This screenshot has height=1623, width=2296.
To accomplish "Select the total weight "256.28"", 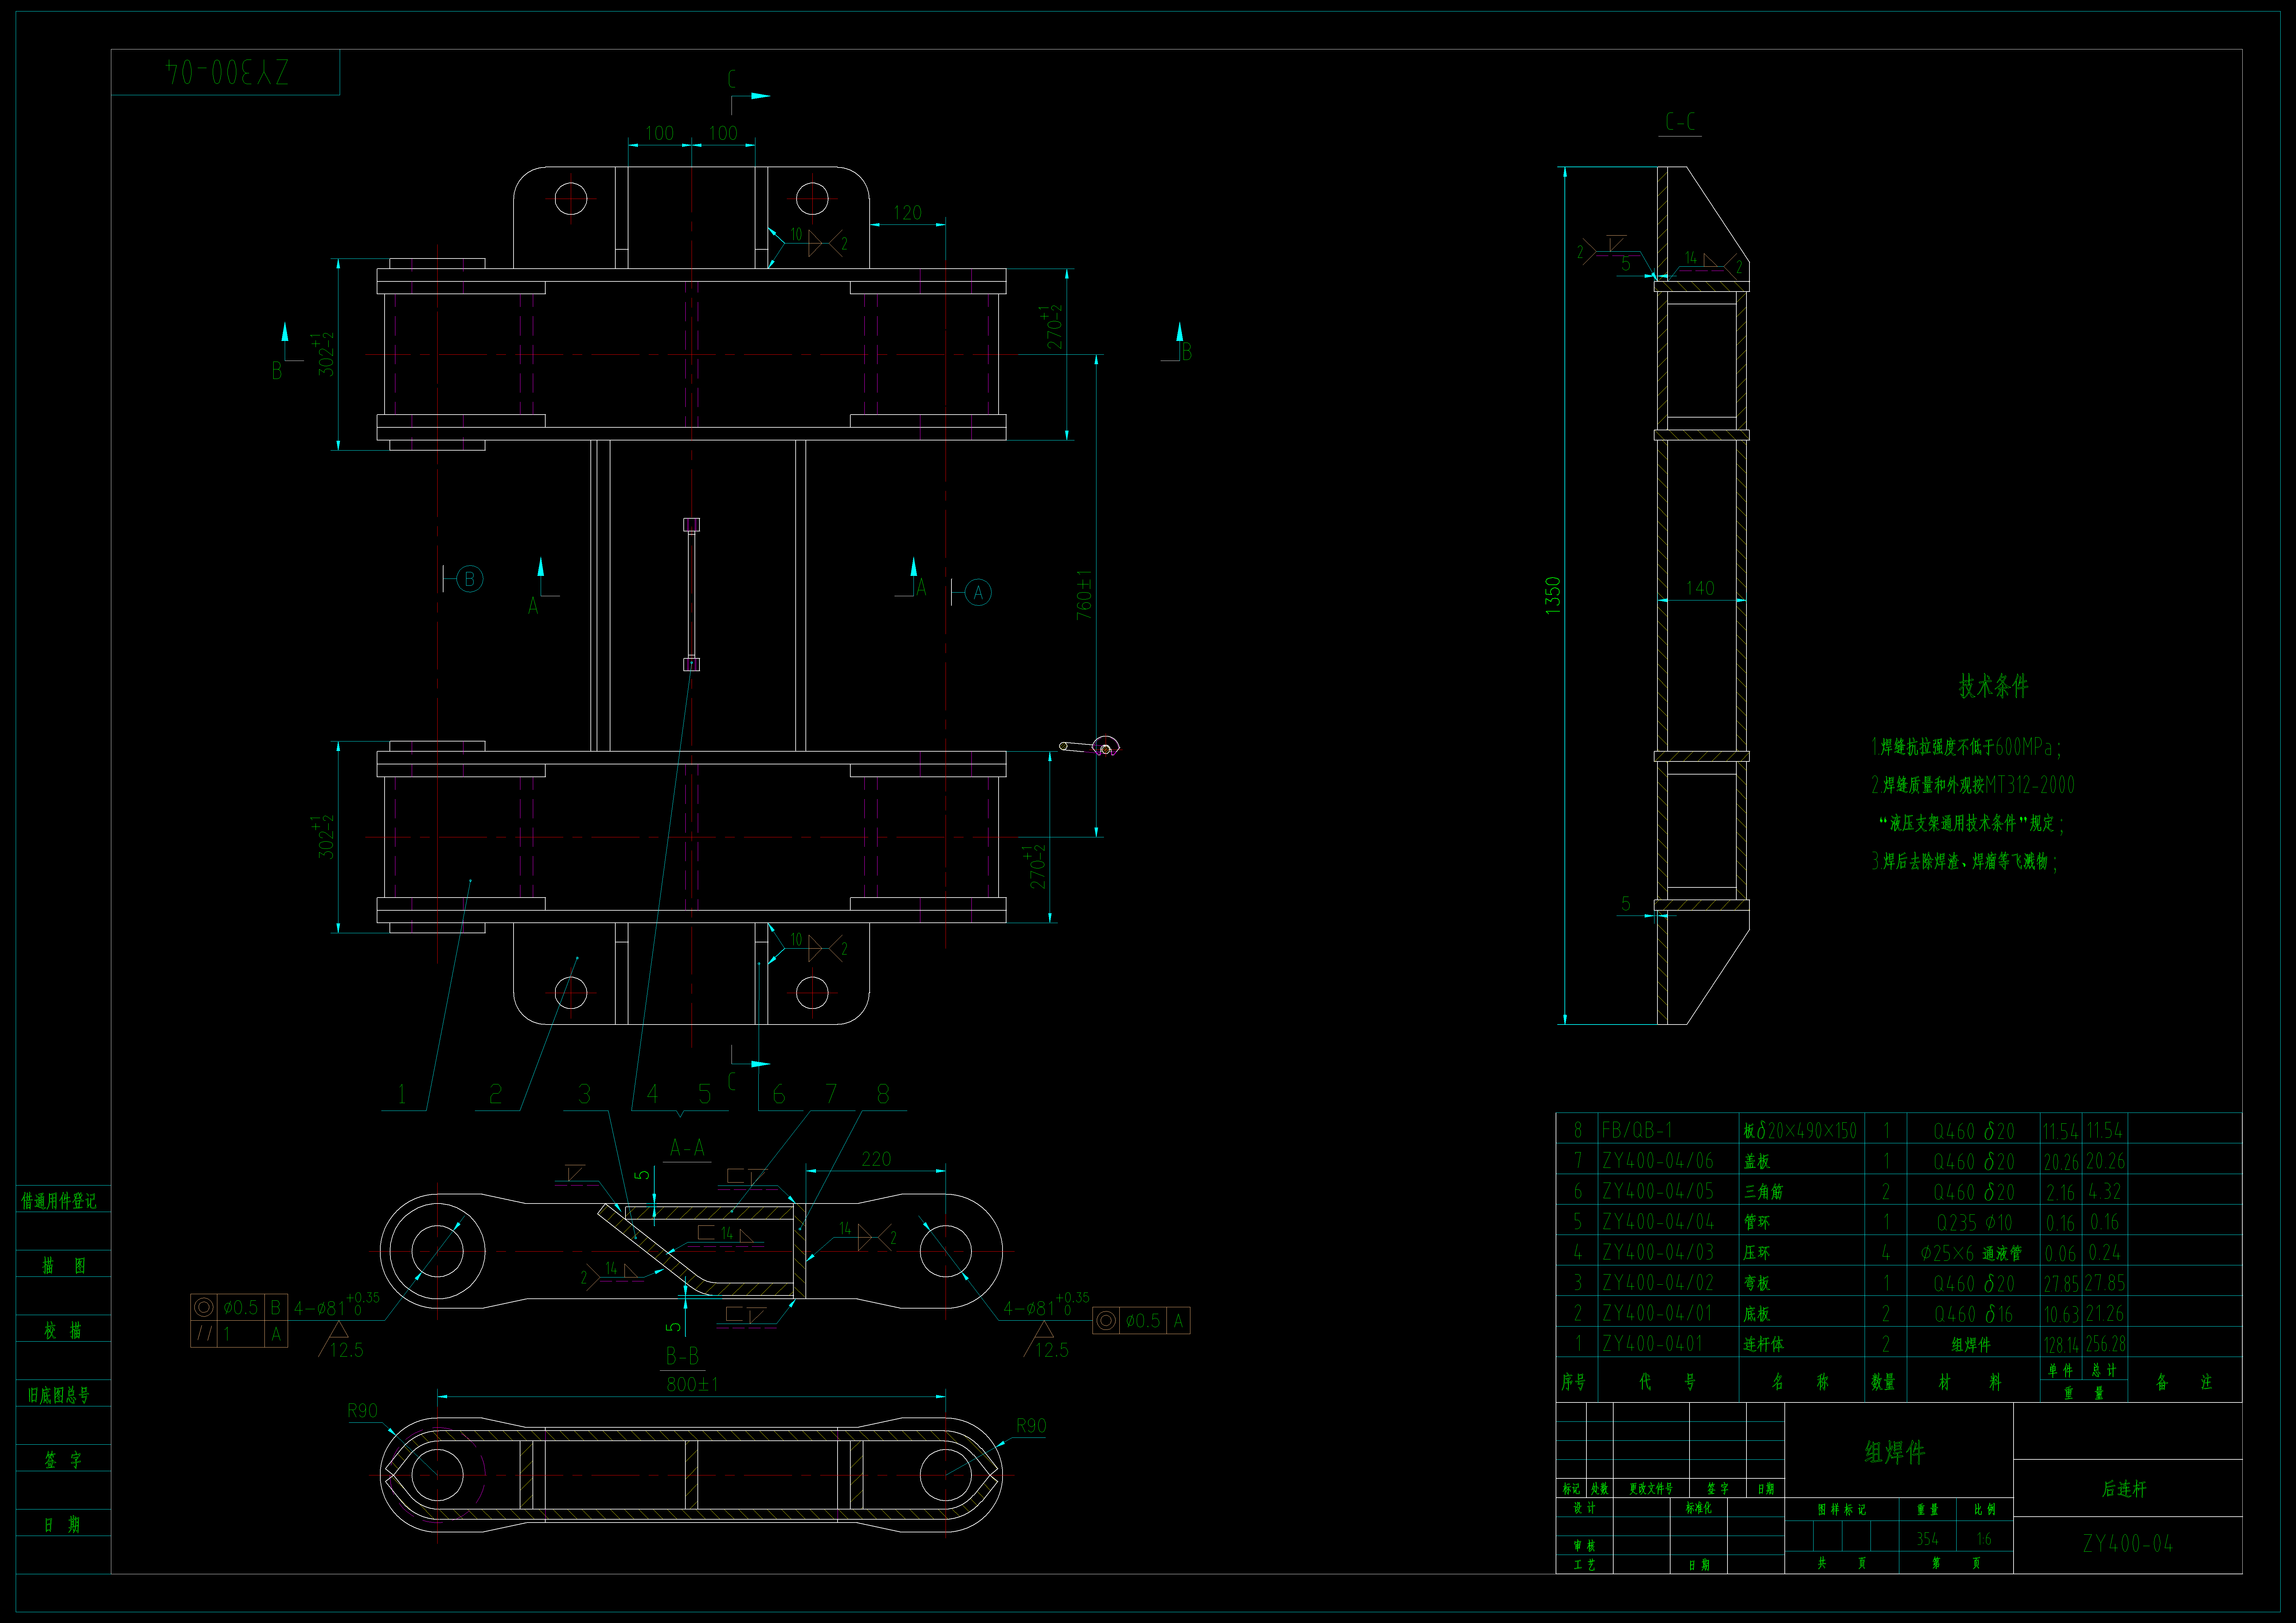I will pyautogui.click(x=2106, y=1345).
